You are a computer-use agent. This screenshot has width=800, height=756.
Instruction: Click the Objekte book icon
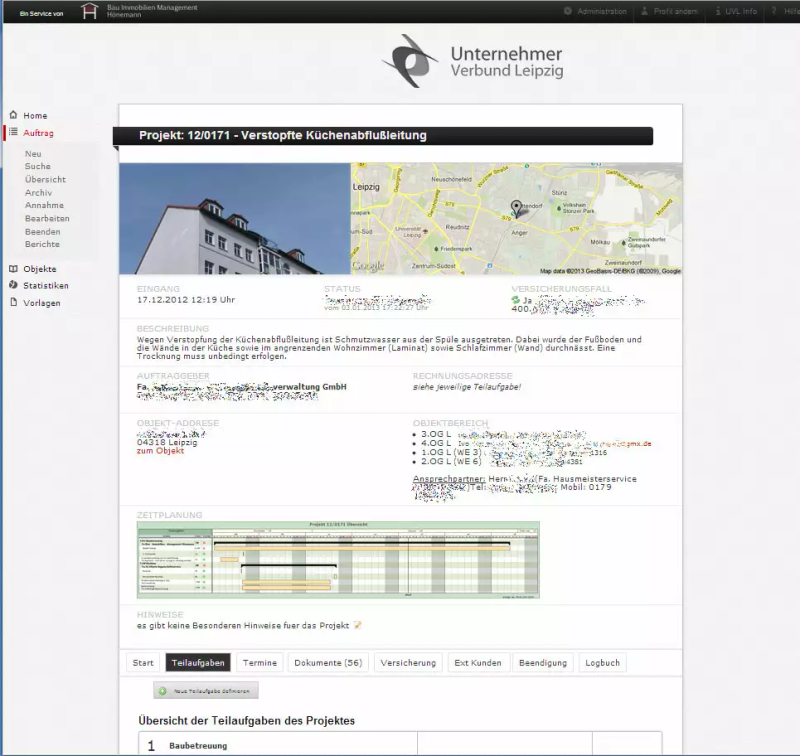pyautogui.click(x=13, y=269)
